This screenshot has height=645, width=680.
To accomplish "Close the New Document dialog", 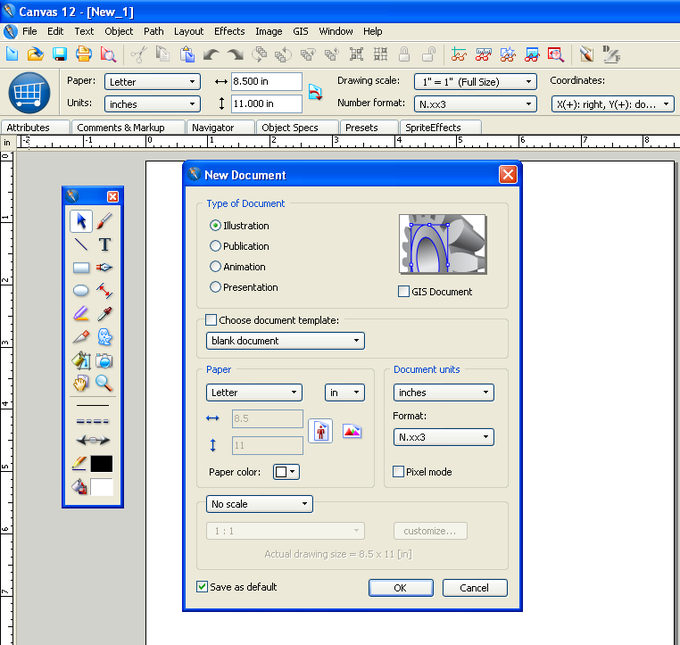I will coord(508,175).
